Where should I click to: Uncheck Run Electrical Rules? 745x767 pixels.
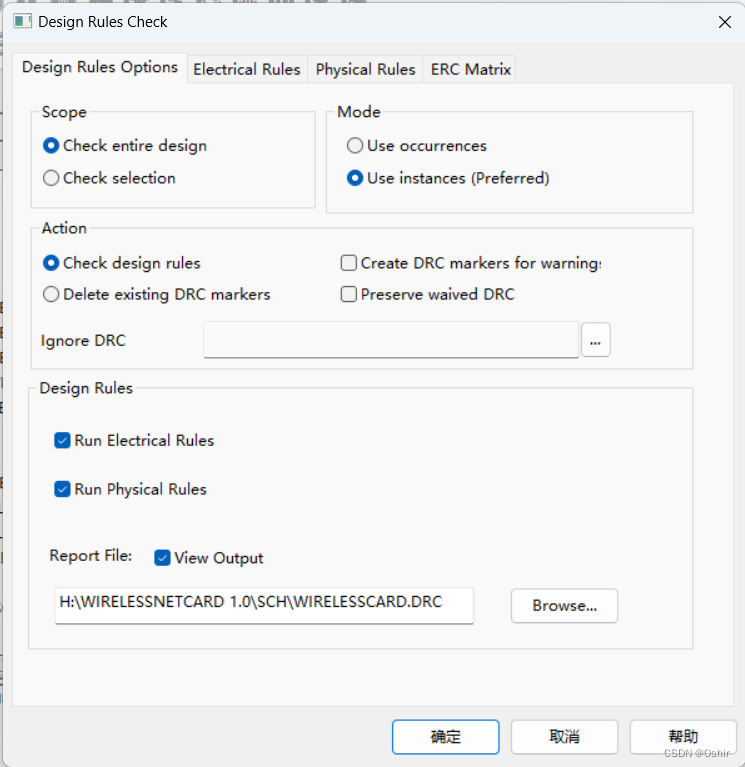tap(63, 440)
